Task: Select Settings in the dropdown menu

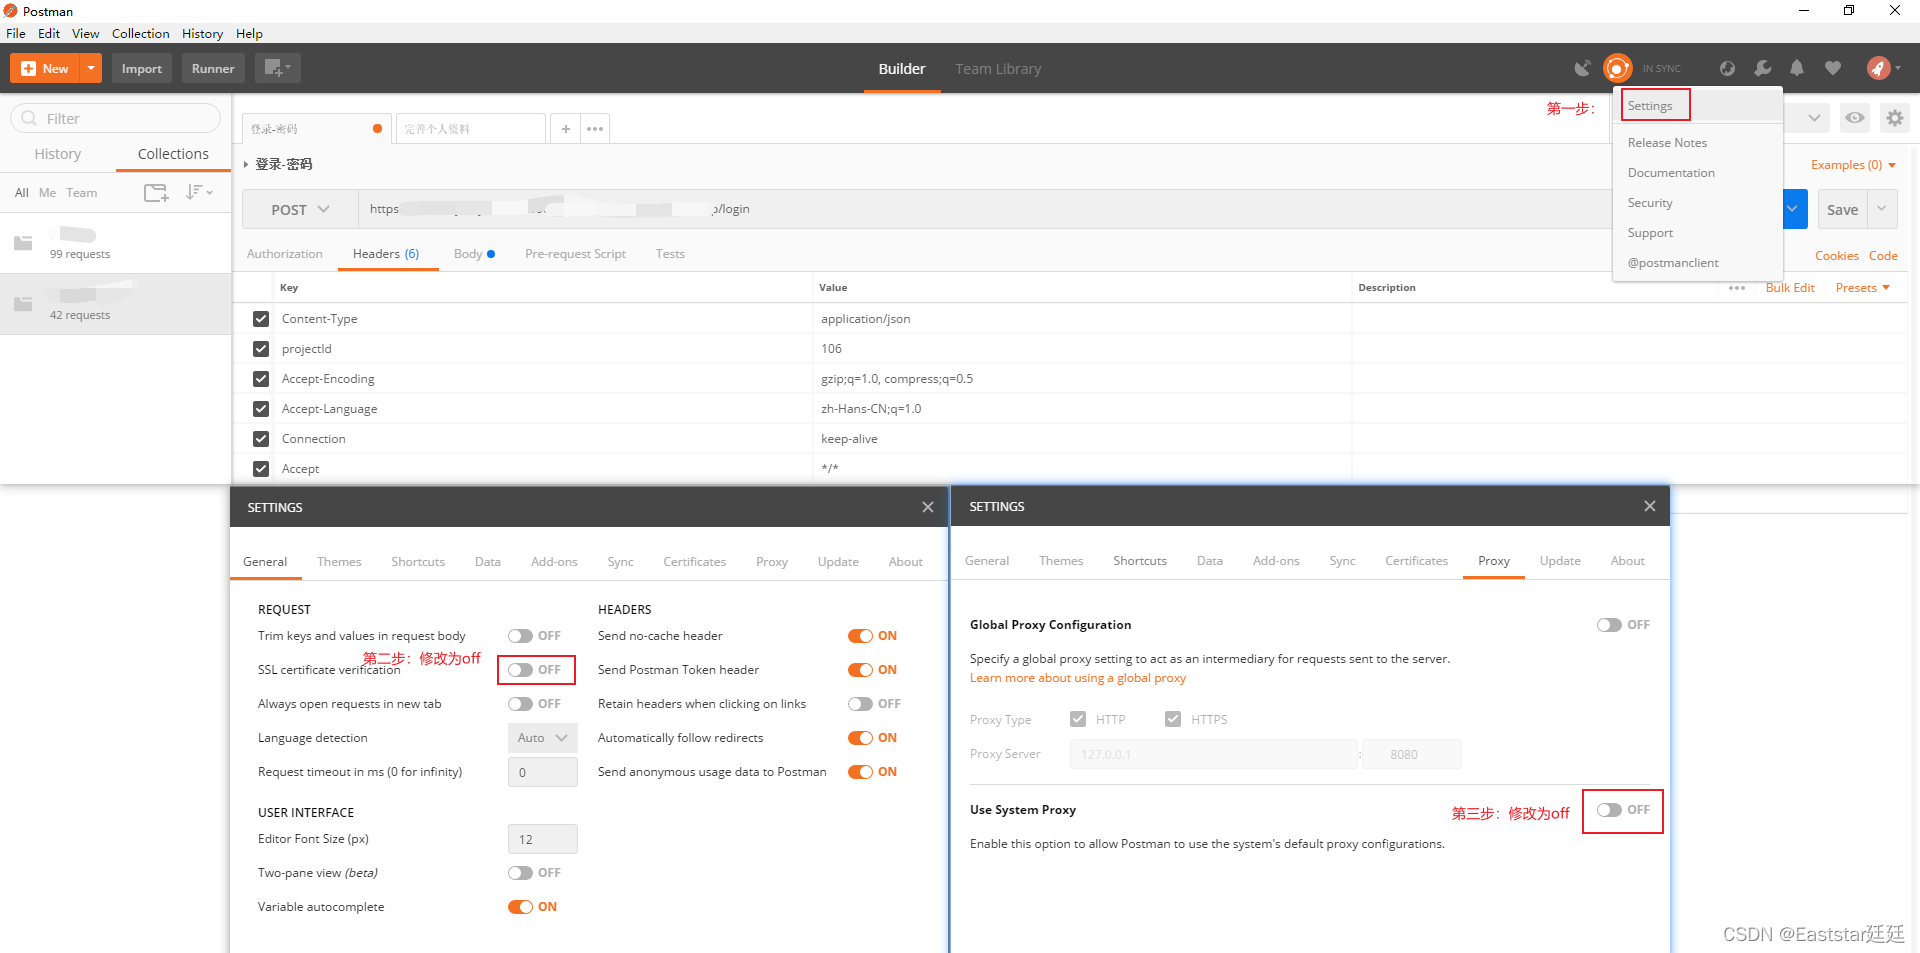Action: pos(1650,106)
